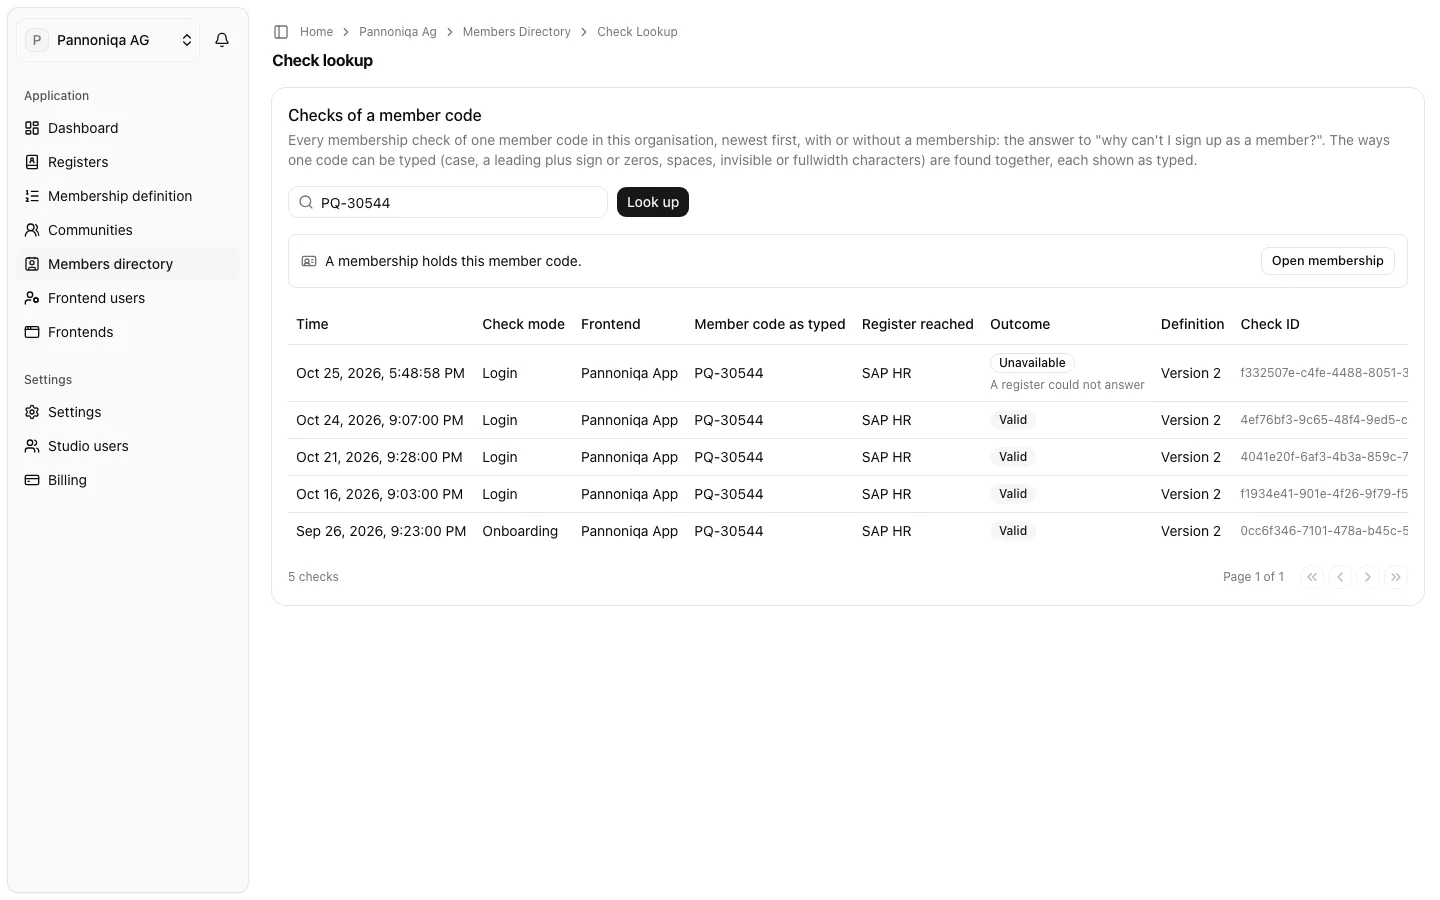1440x900 pixels.
Task: Click the Billing card icon
Action: 32,480
